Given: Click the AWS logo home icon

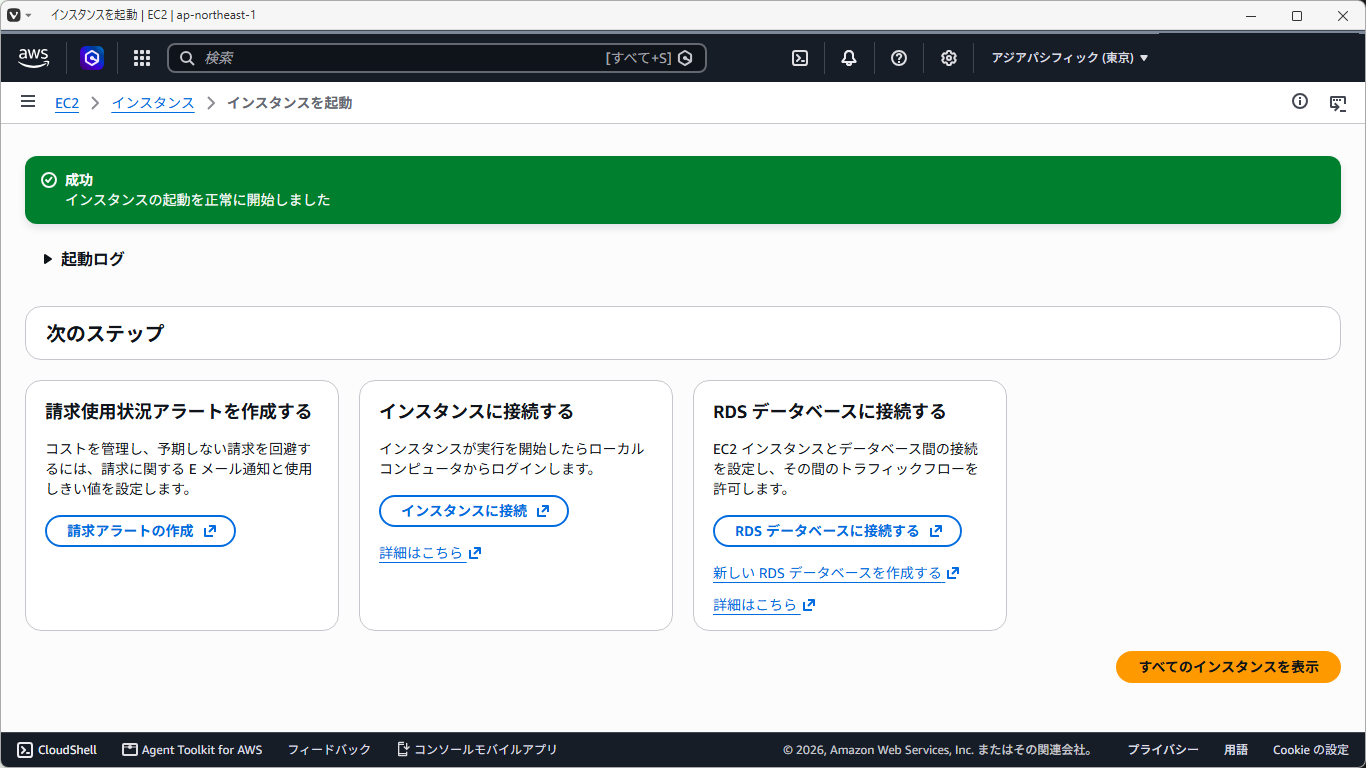Looking at the screenshot, I should [34, 58].
